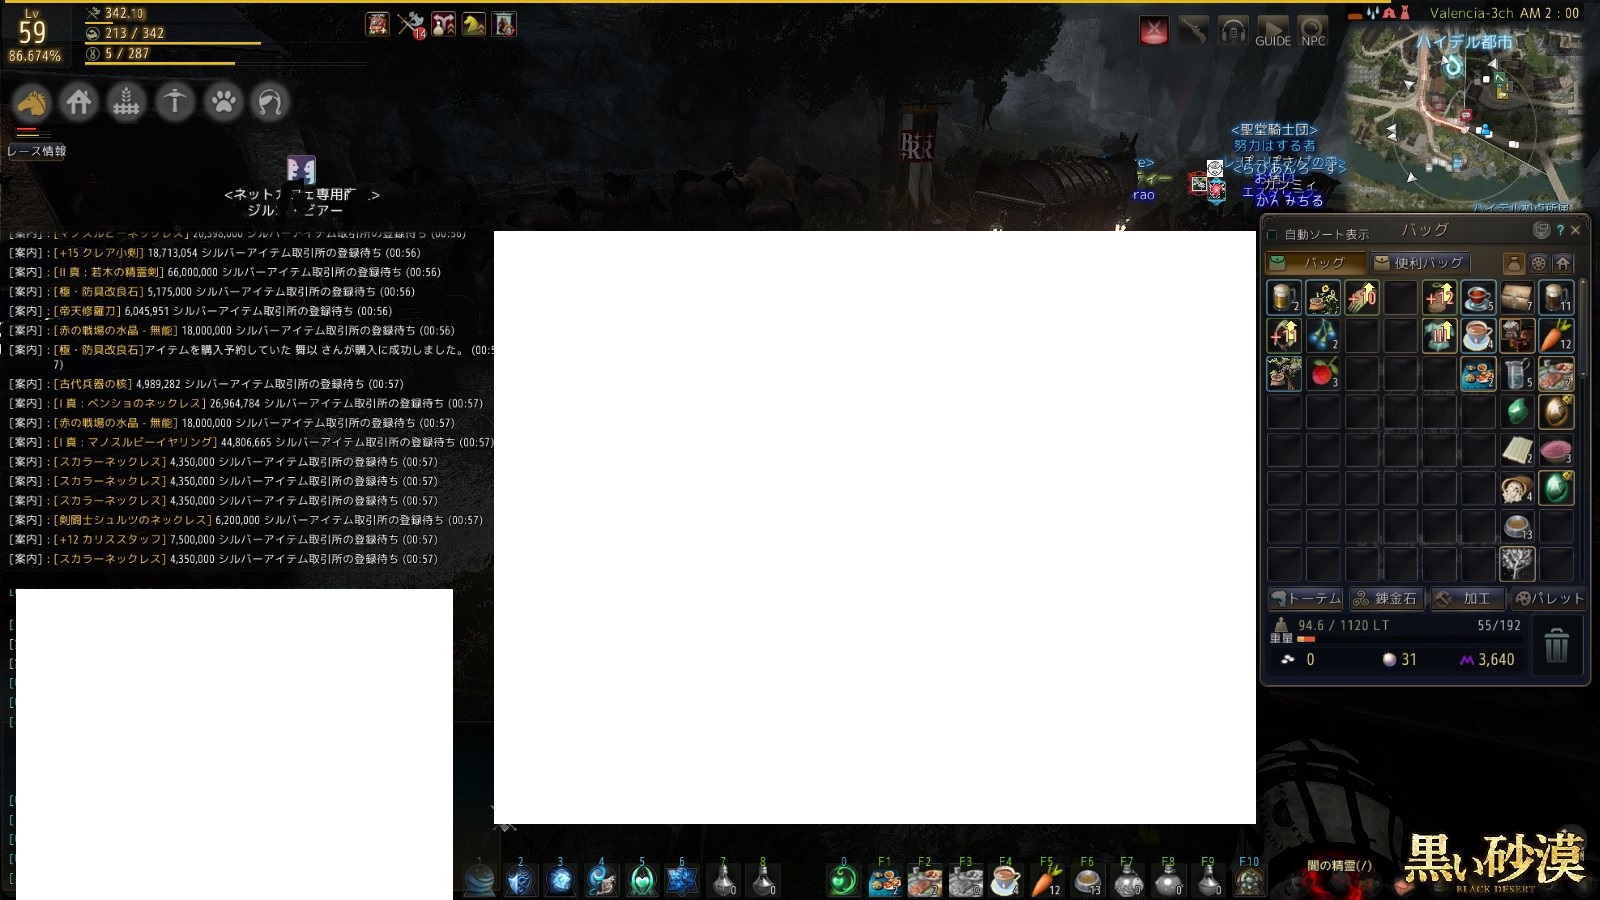The height and width of the screenshot is (900, 1600).
Task: Open the pet paw icon
Action: coord(223,102)
